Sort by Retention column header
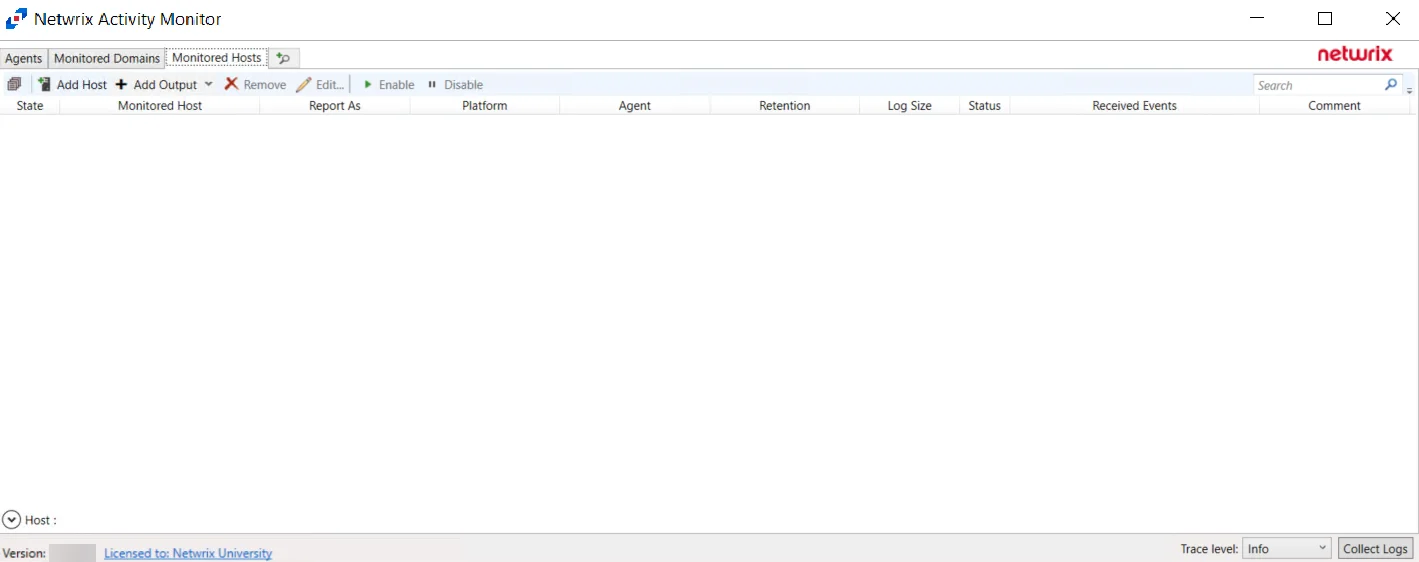Viewport: 1419px width, 562px height. pos(785,105)
